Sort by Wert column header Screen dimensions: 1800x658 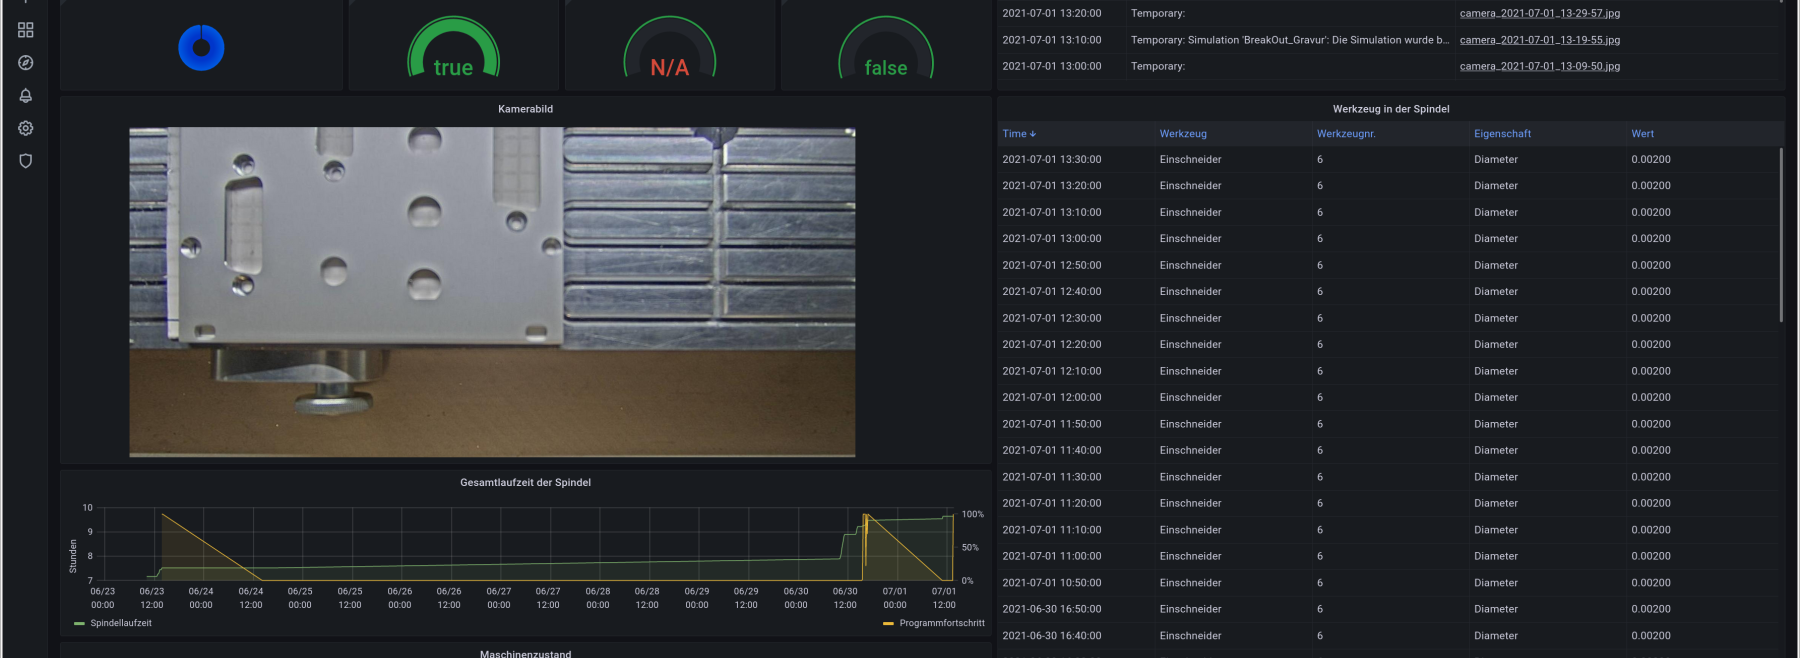[1642, 134]
